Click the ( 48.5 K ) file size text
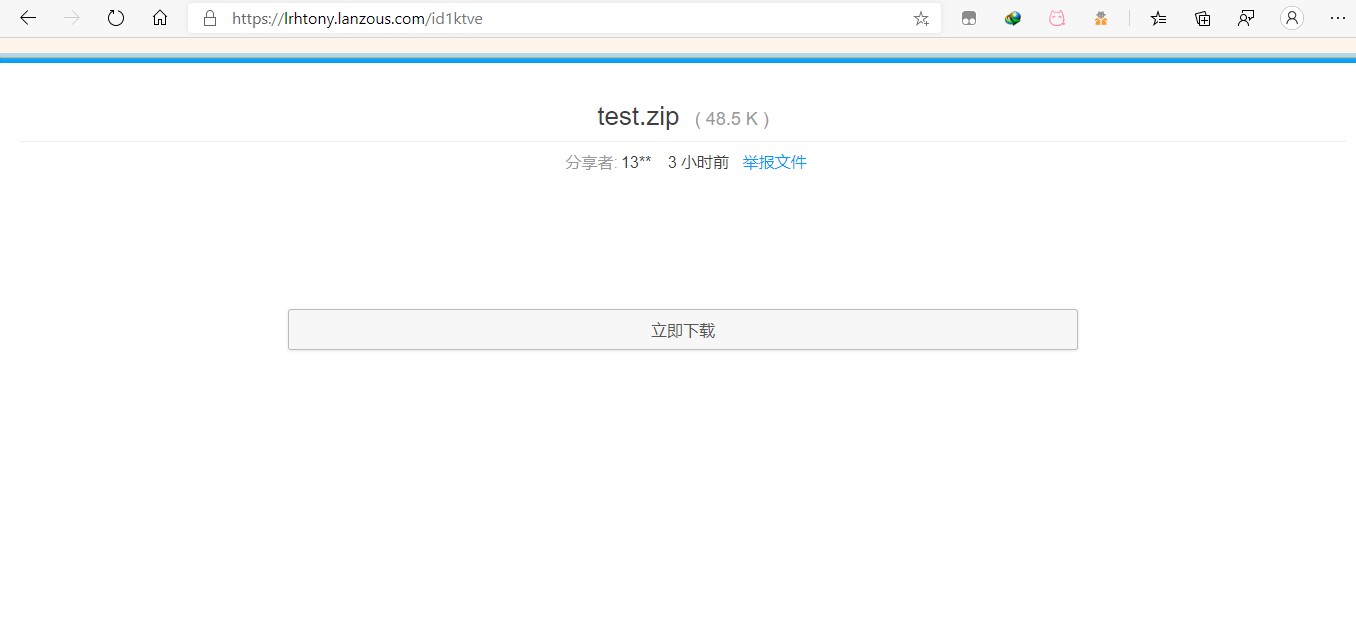This screenshot has height=644, width=1356. pos(732,119)
